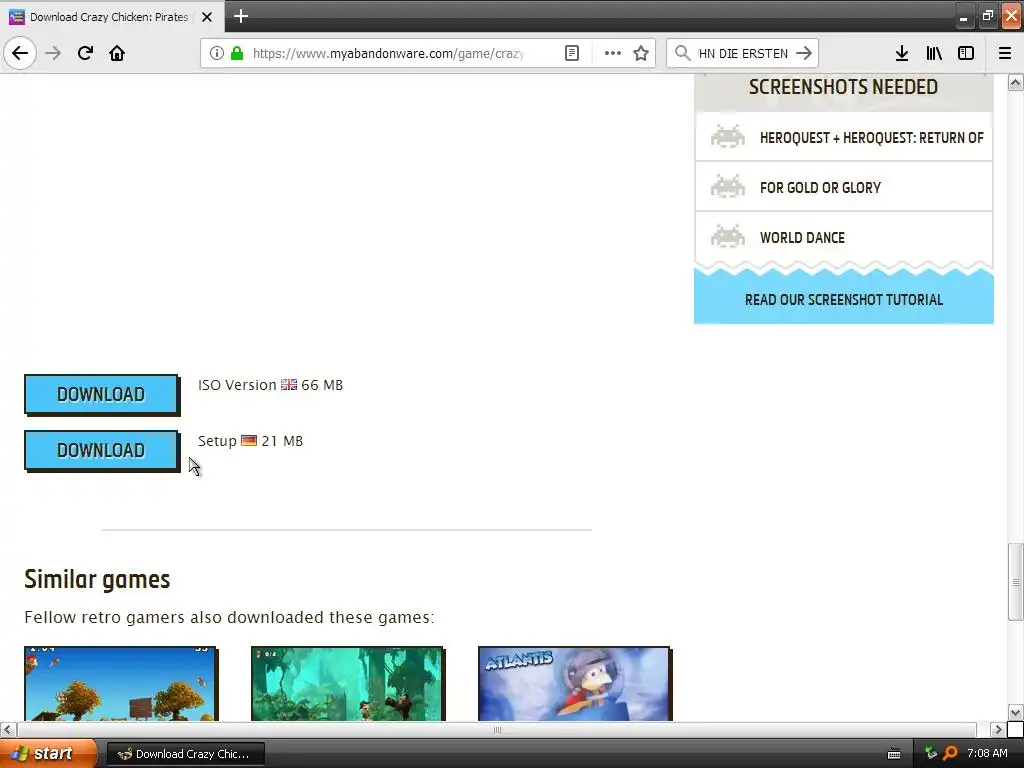Minimize the Firefox window
Viewport: 1024px width, 768px height.
click(963, 17)
